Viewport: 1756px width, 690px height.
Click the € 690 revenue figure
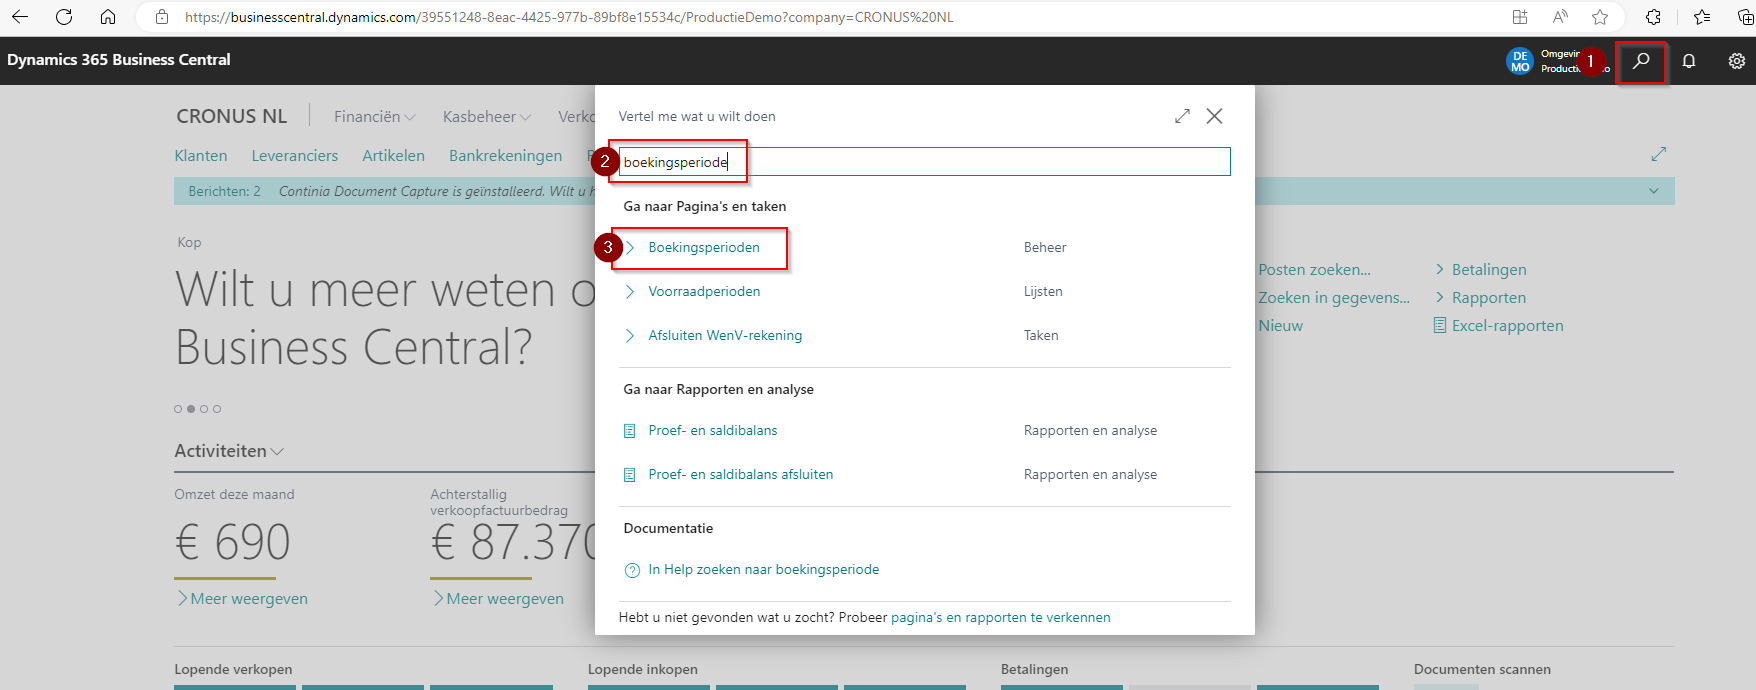(x=233, y=543)
